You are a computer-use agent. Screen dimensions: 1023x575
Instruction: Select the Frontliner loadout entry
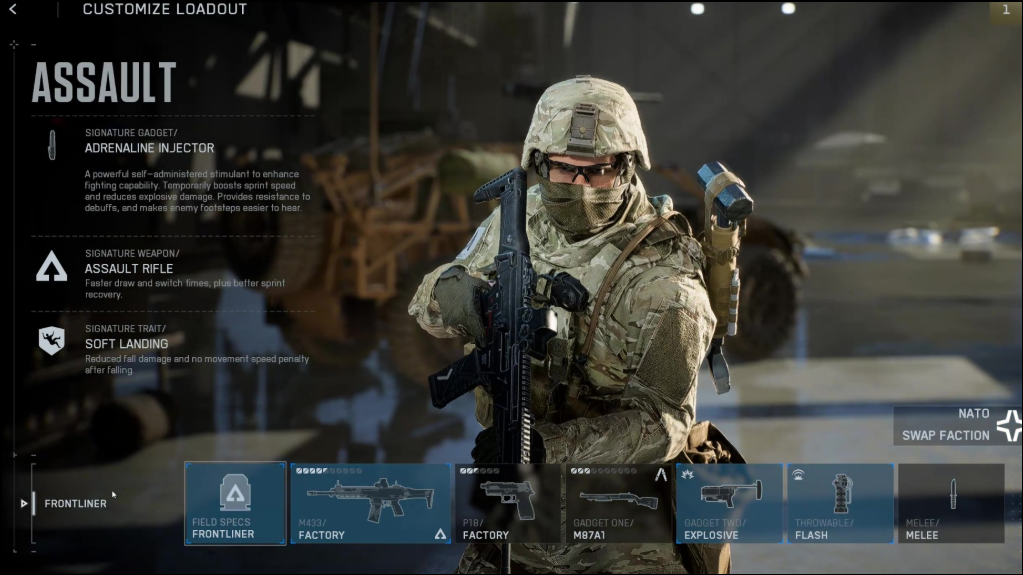click(75, 503)
